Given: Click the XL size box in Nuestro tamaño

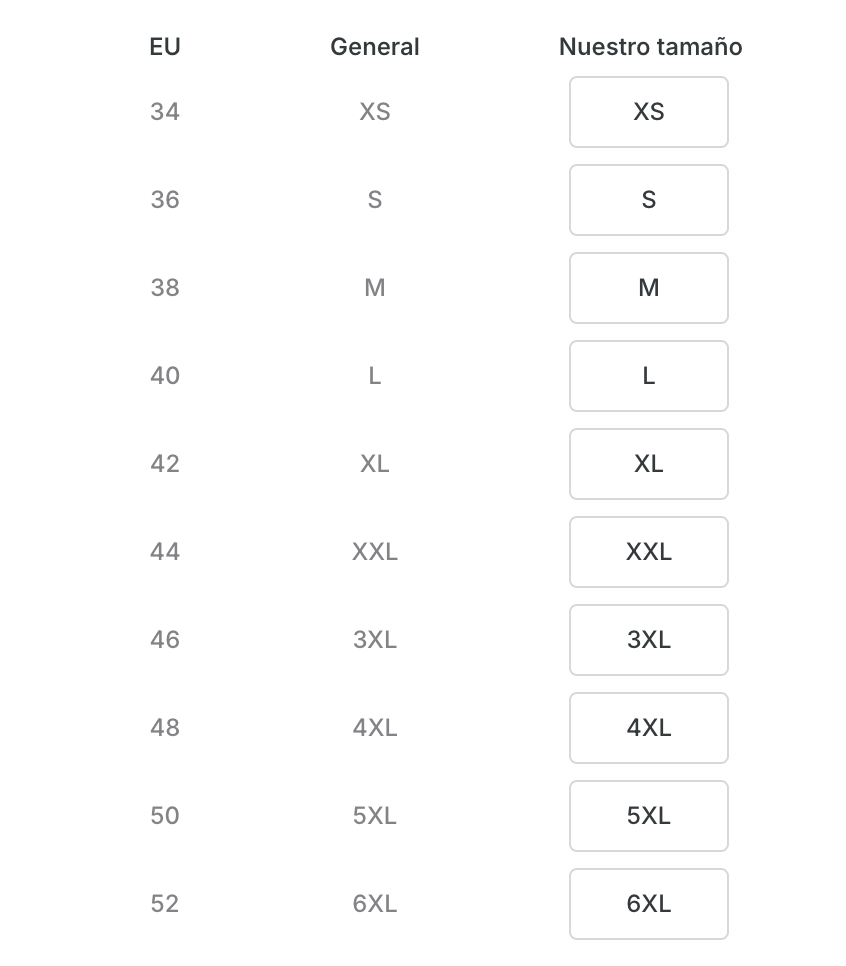Looking at the screenshot, I should [649, 464].
